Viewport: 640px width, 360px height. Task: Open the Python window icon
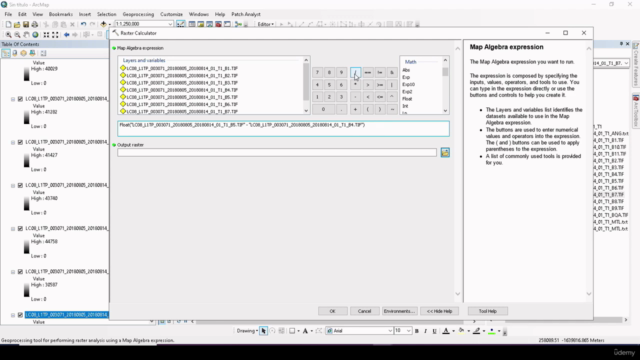pos(227,24)
